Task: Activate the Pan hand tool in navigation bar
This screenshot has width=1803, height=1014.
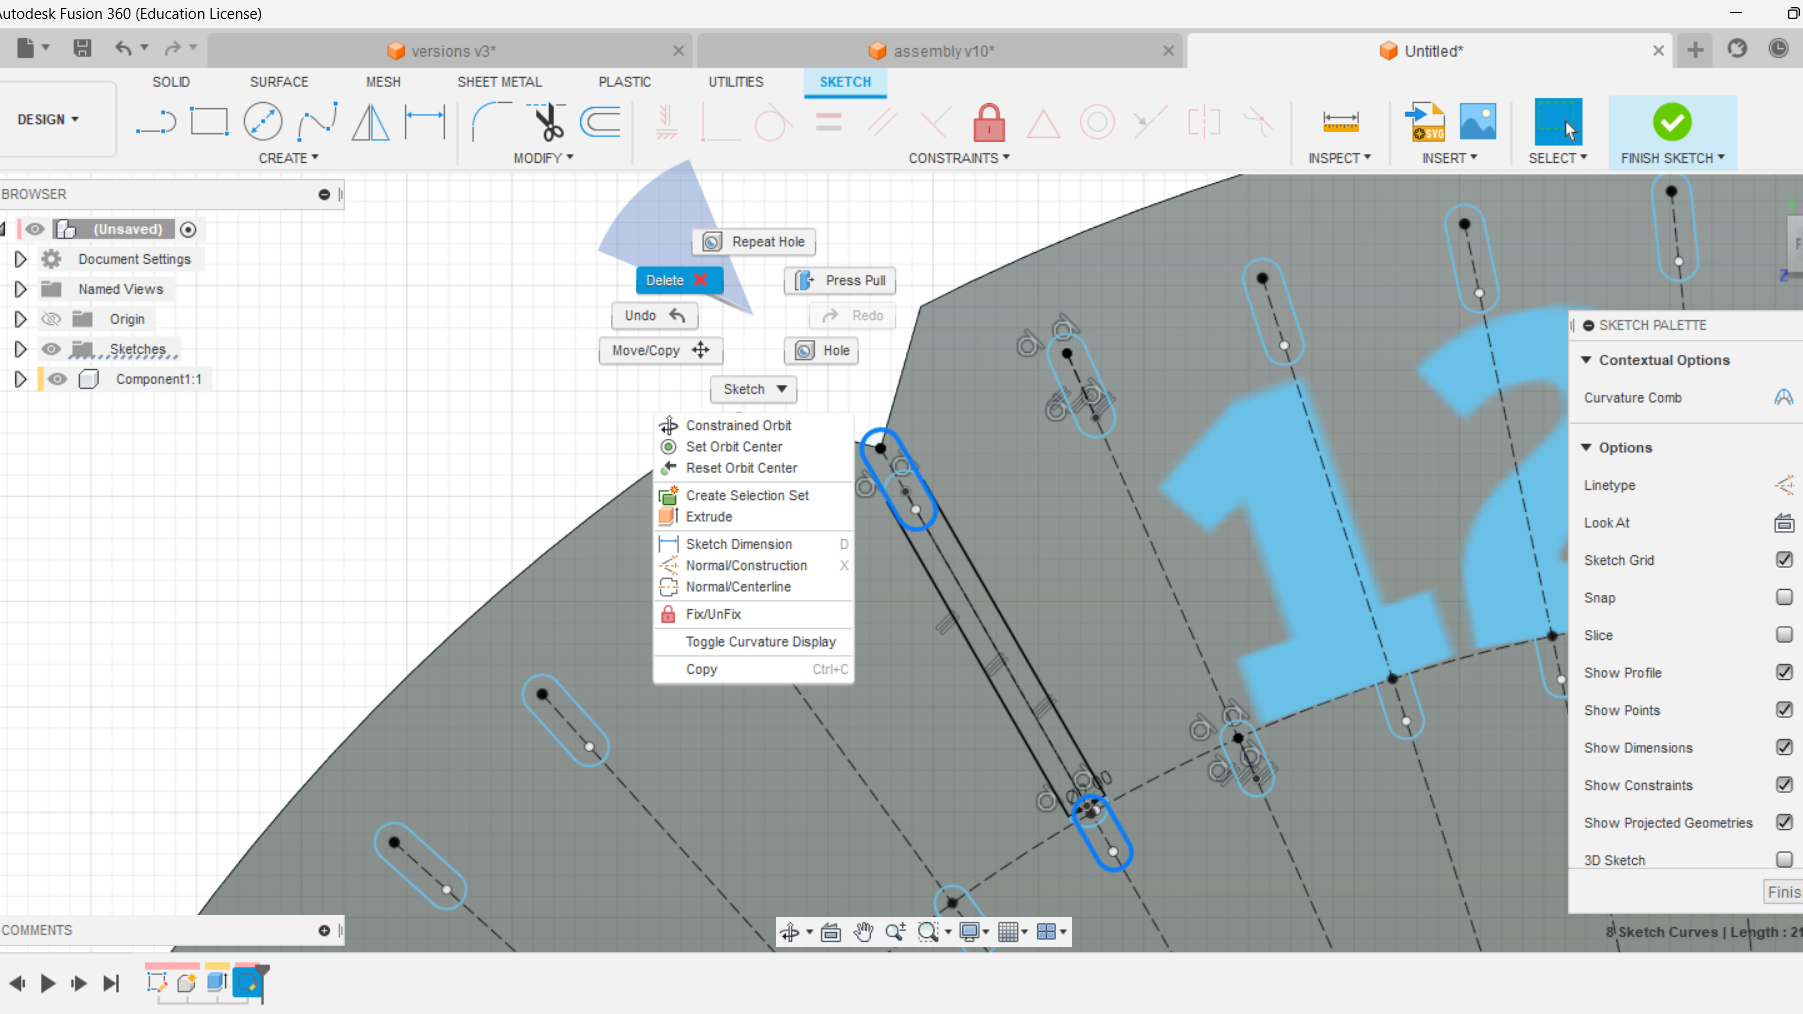Action: coord(864,931)
